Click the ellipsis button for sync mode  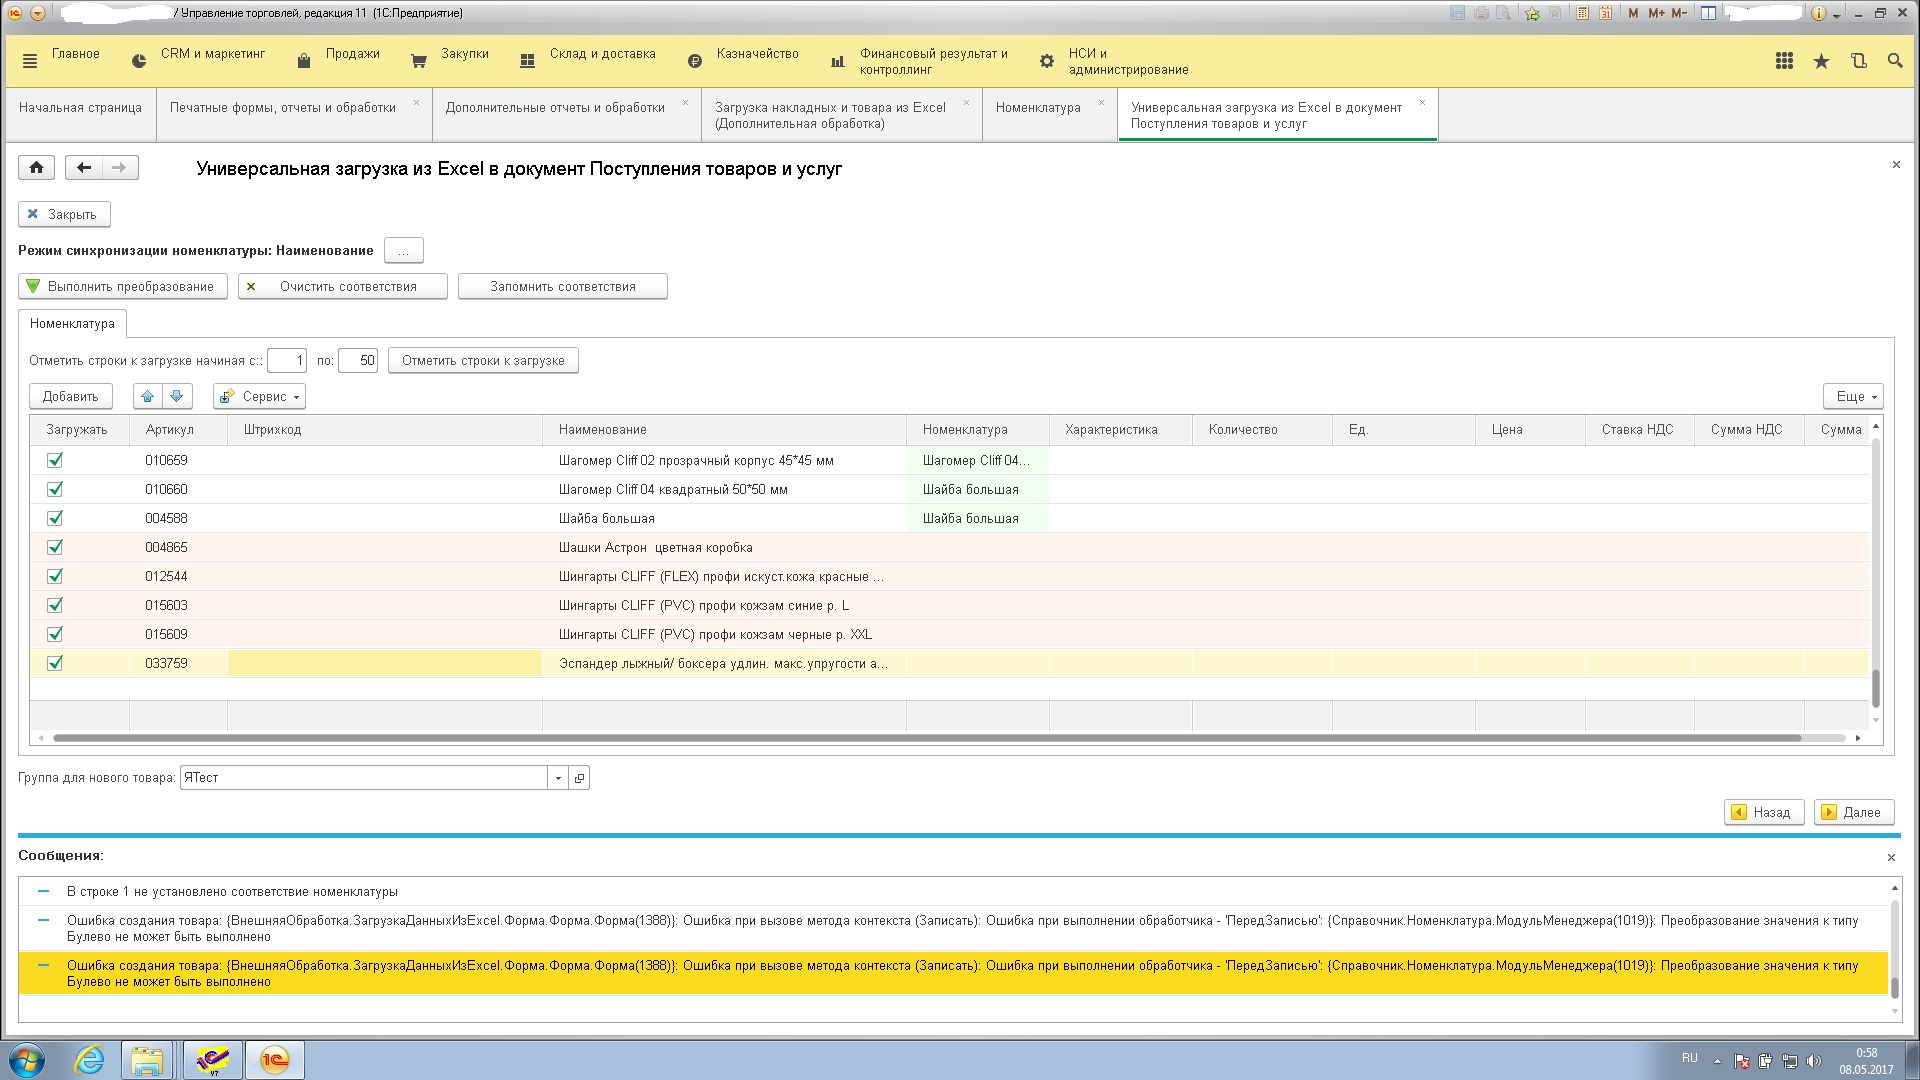coord(404,251)
